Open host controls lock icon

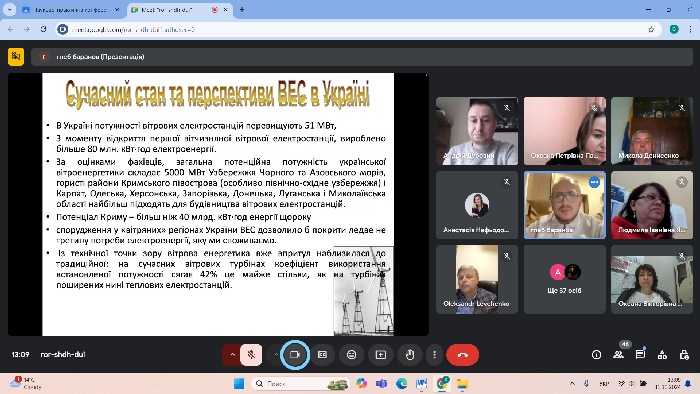(684, 355)
